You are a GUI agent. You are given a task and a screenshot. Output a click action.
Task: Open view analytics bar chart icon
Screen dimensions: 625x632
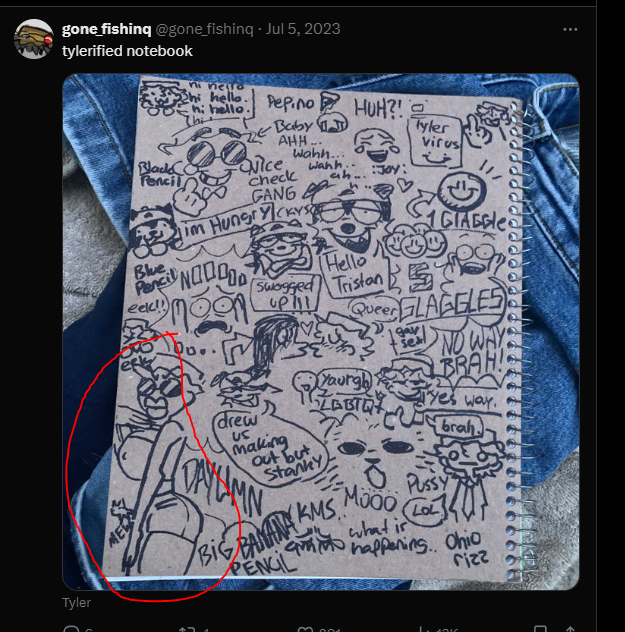click(423, 629)
